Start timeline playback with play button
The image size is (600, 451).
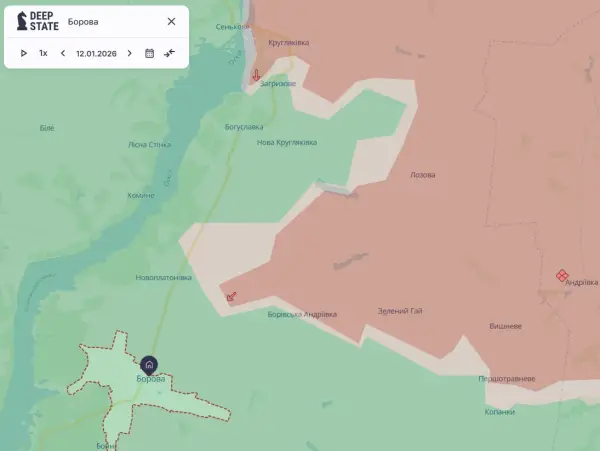click(24, 53)
